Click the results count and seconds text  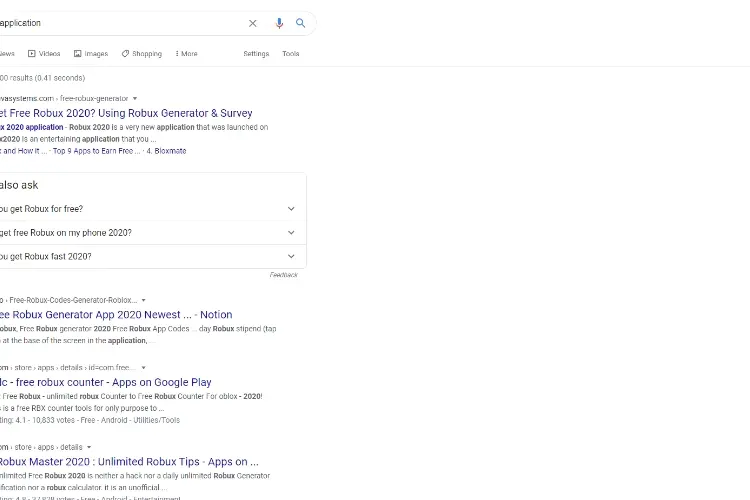[x=43, y=78]
